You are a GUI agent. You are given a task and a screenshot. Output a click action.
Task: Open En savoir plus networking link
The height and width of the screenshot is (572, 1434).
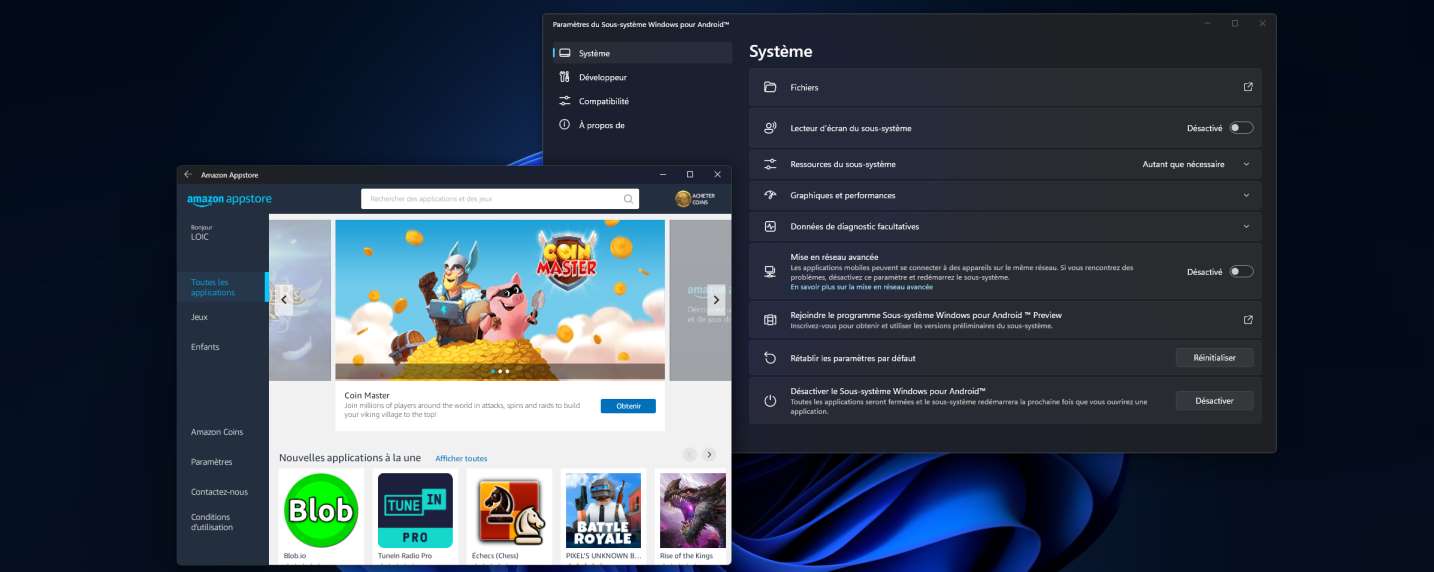click(861, 287)
